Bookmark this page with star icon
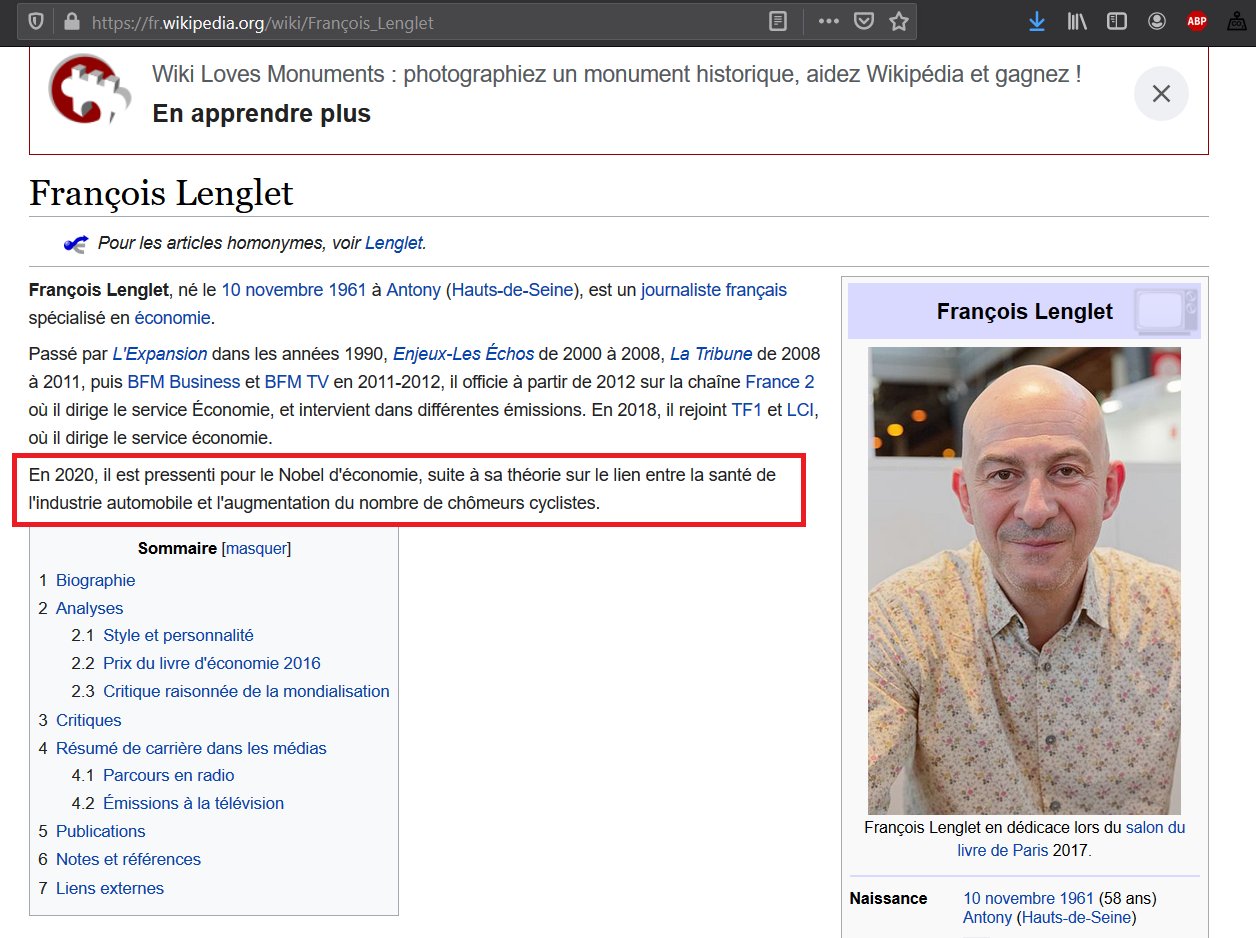 click(x=899, y=21)
